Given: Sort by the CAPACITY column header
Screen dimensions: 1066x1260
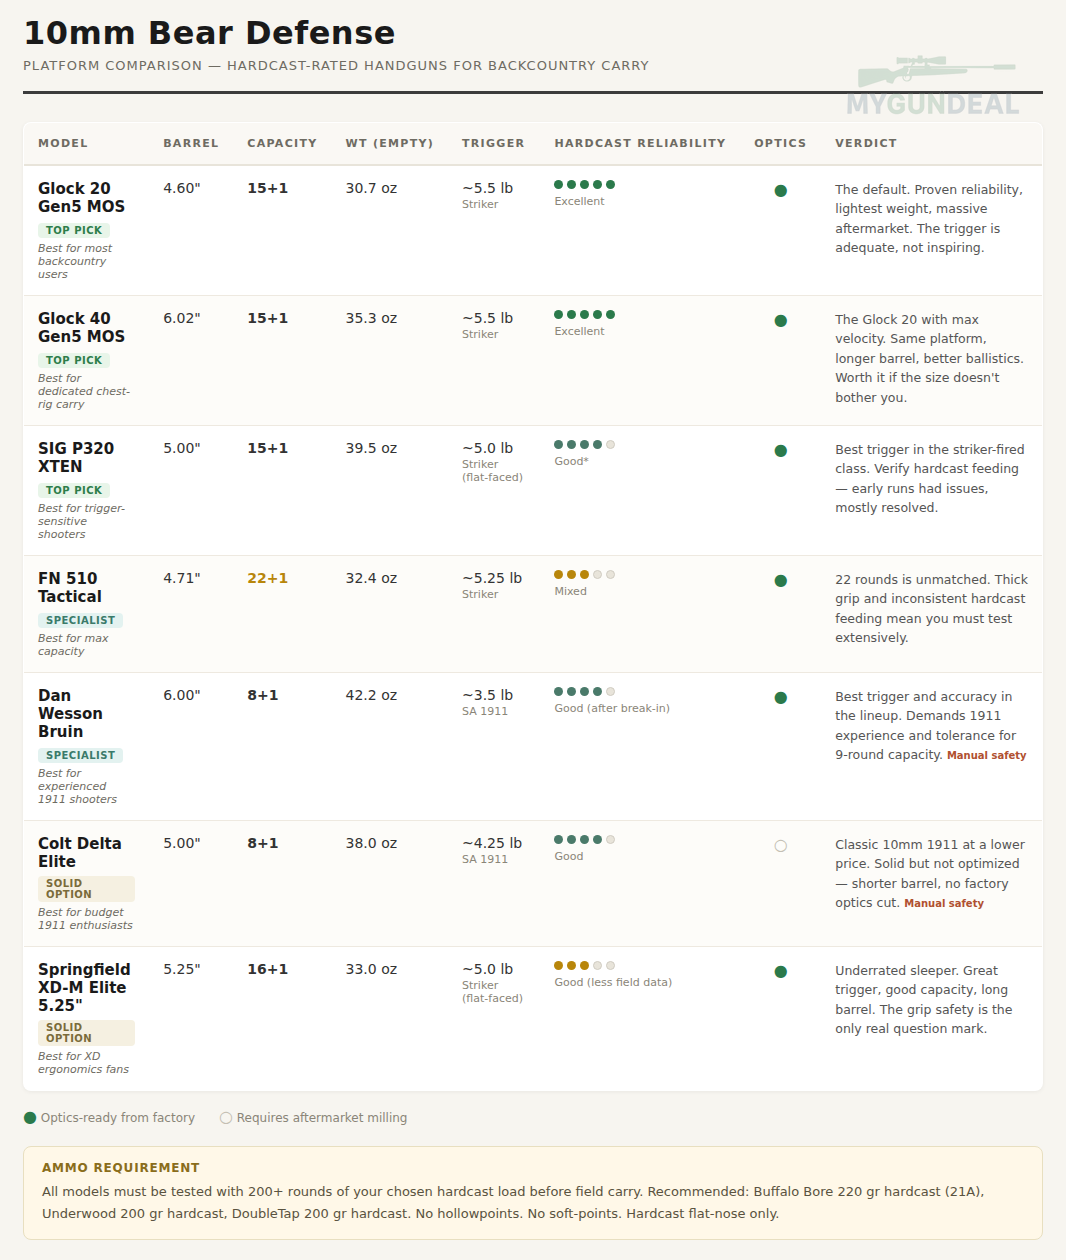Looking at the screenshot, I should click(x=282, y=143).
